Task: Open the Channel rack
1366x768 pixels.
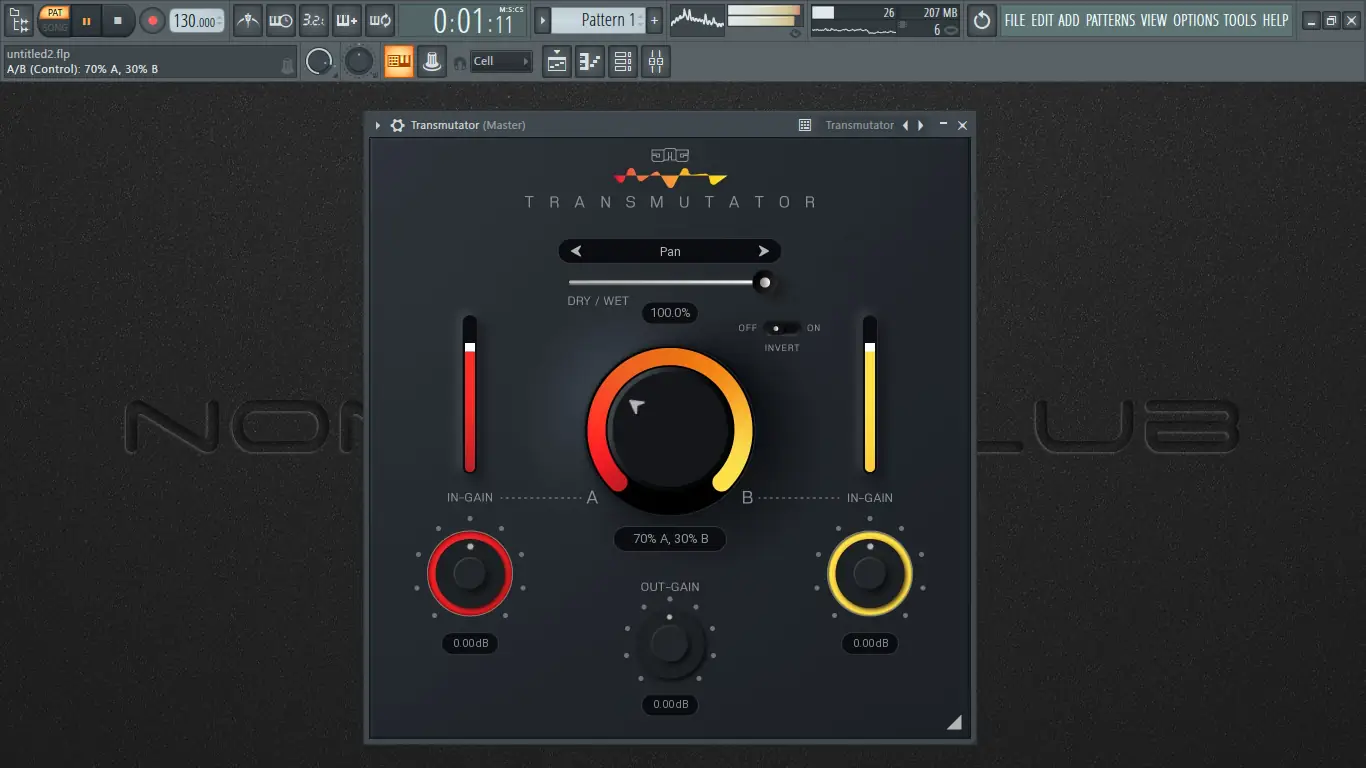Action: pos(621,61)
